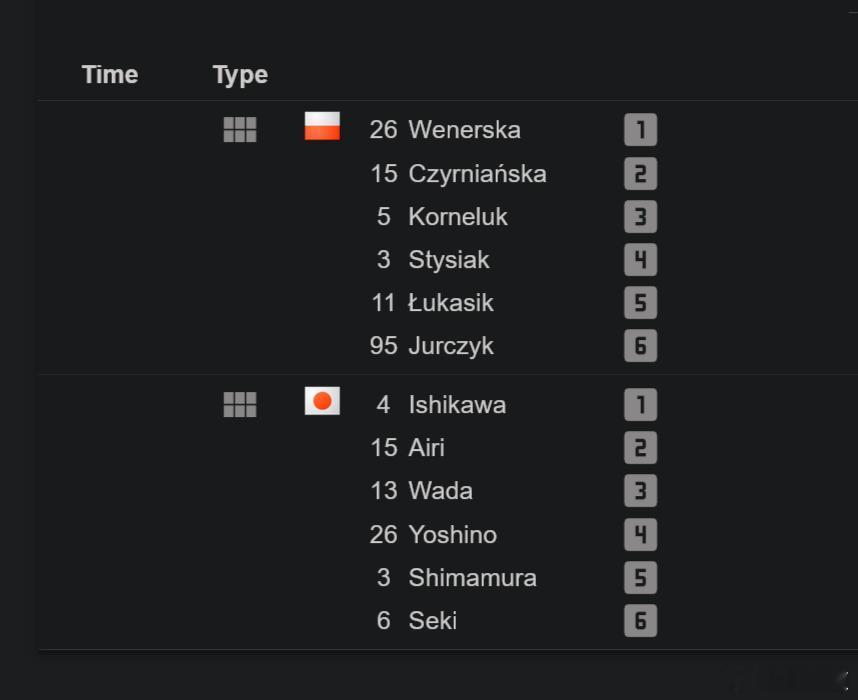Select player 4 Ishikawa
This screenshot has width=858, height=700.
441,405
